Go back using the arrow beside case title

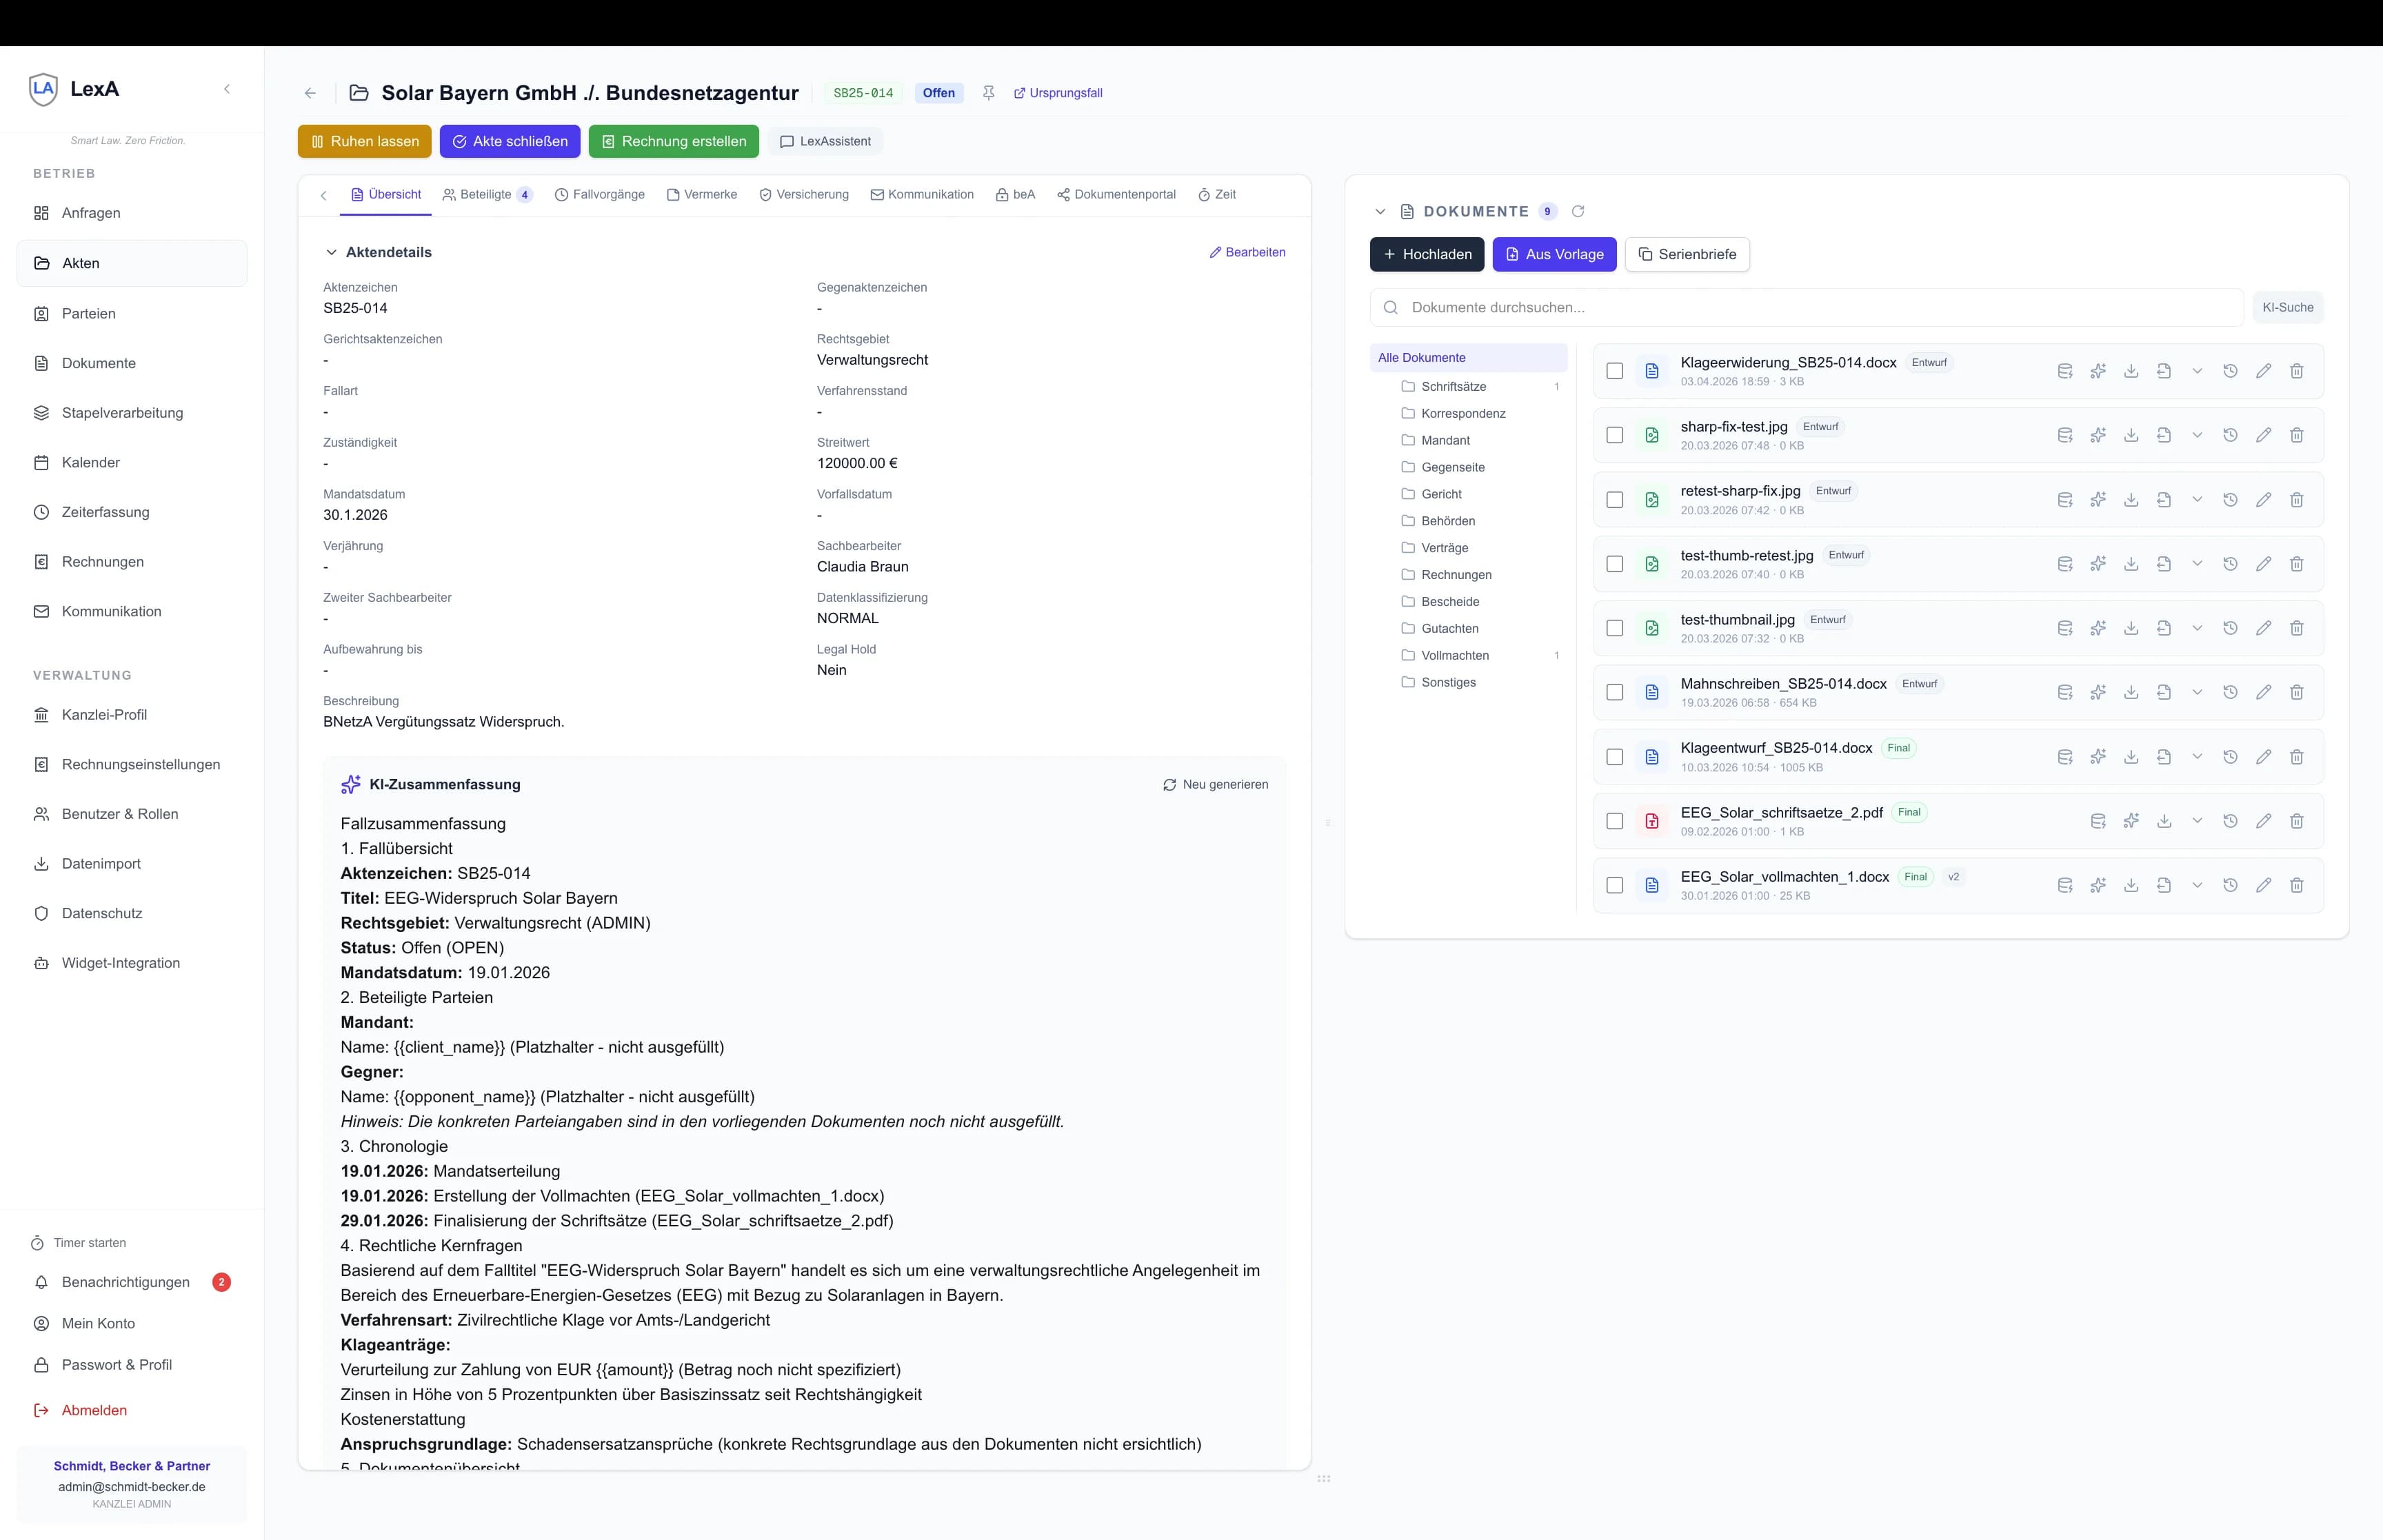click(x=310, y=93)
